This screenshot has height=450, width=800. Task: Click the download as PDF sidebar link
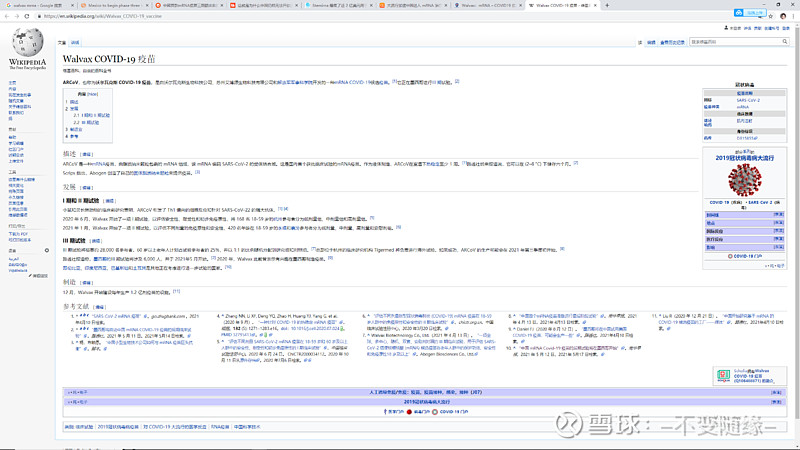[18, 234]
